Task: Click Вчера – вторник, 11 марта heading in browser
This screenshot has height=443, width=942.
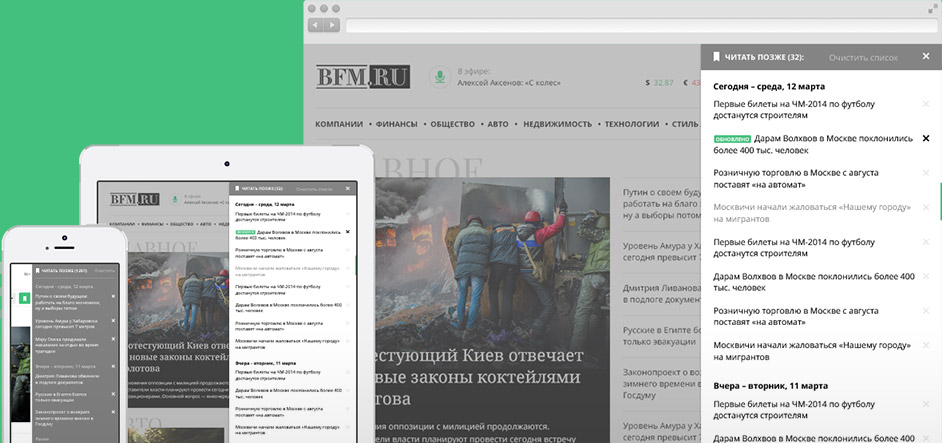Action: tap(770, 386)
